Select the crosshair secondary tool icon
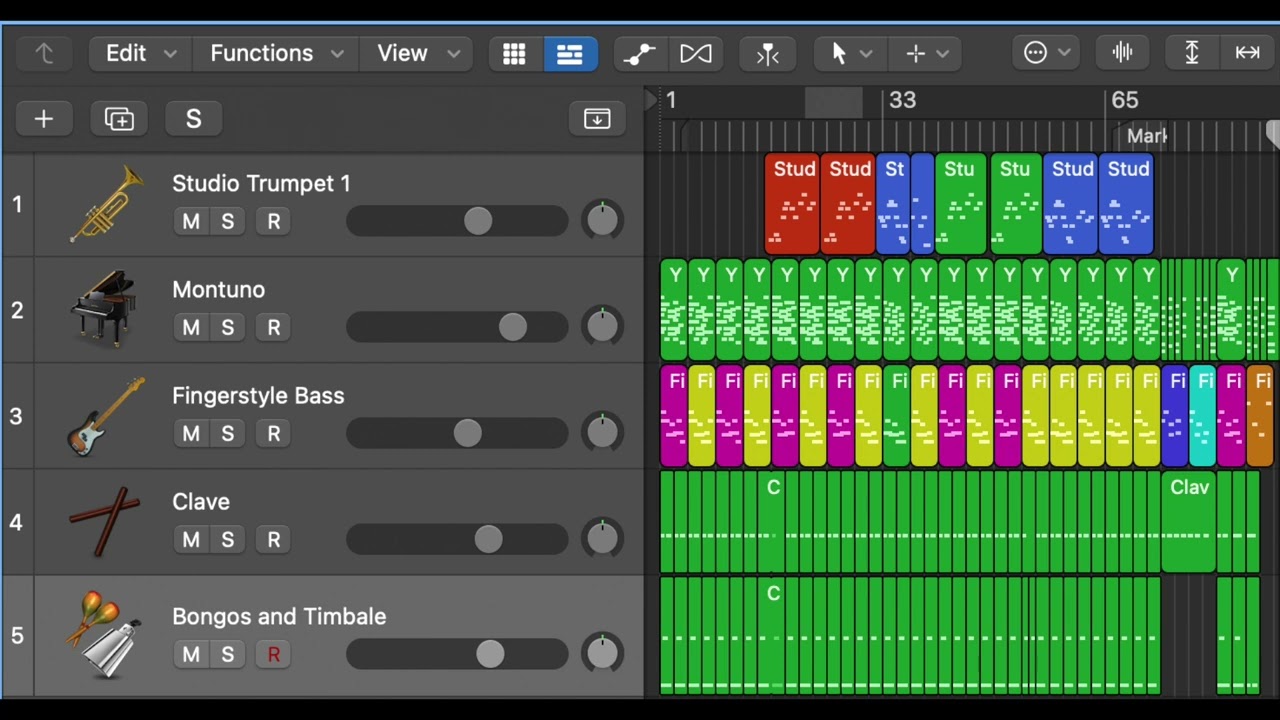This screenshot has height=720, width=1280. click(x=915, y=54)
